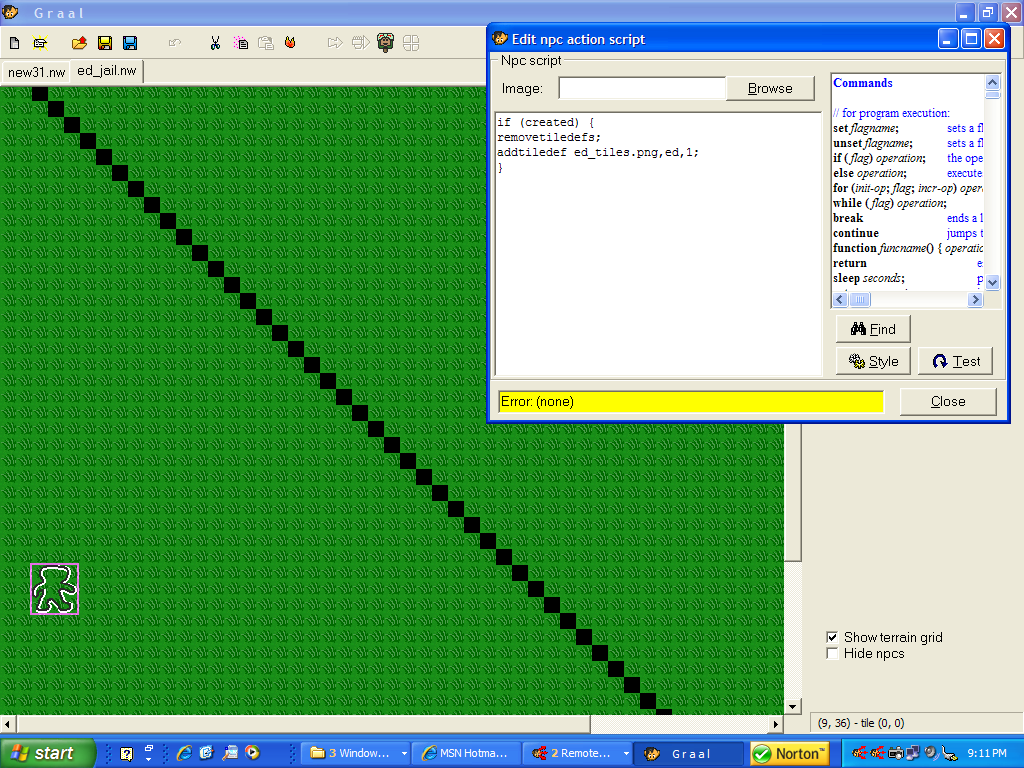Image resolution: width=1024 pixels, height=768 pixels.
Task: Click the copy selection icon
Action: point(240,43)
